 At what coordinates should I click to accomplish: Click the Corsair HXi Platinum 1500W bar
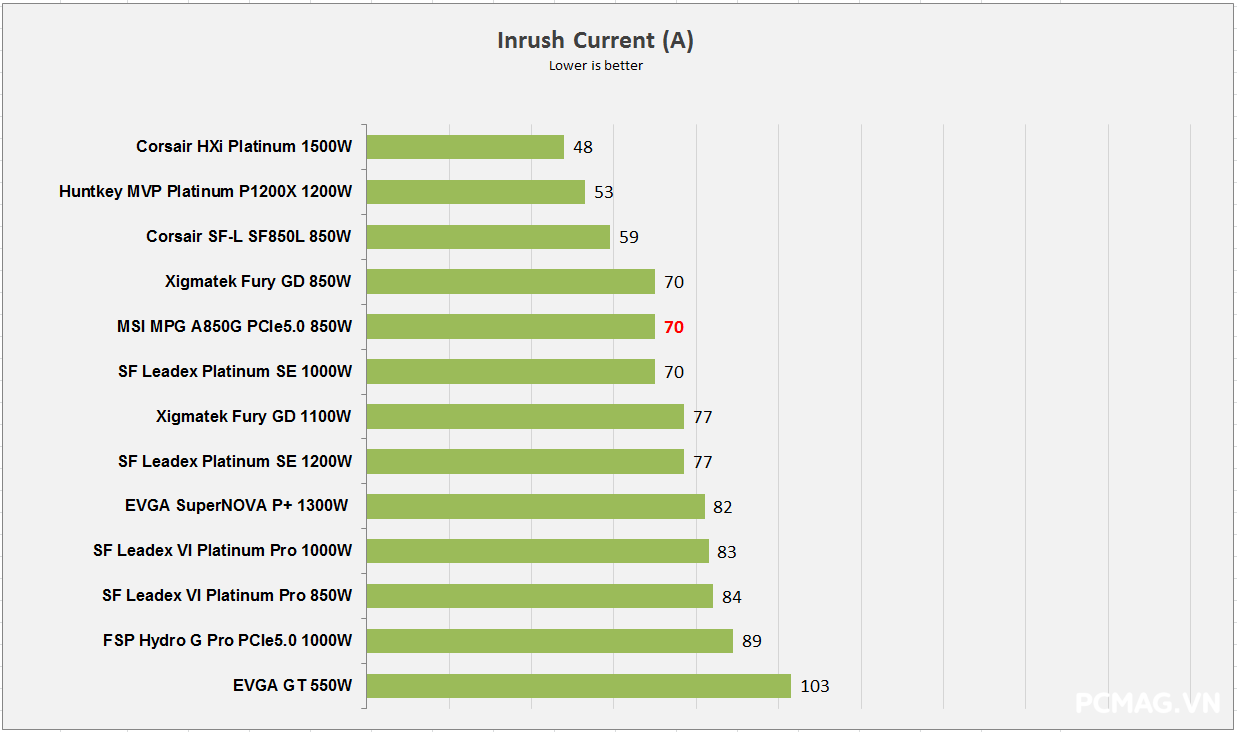(x=465, y=147)
